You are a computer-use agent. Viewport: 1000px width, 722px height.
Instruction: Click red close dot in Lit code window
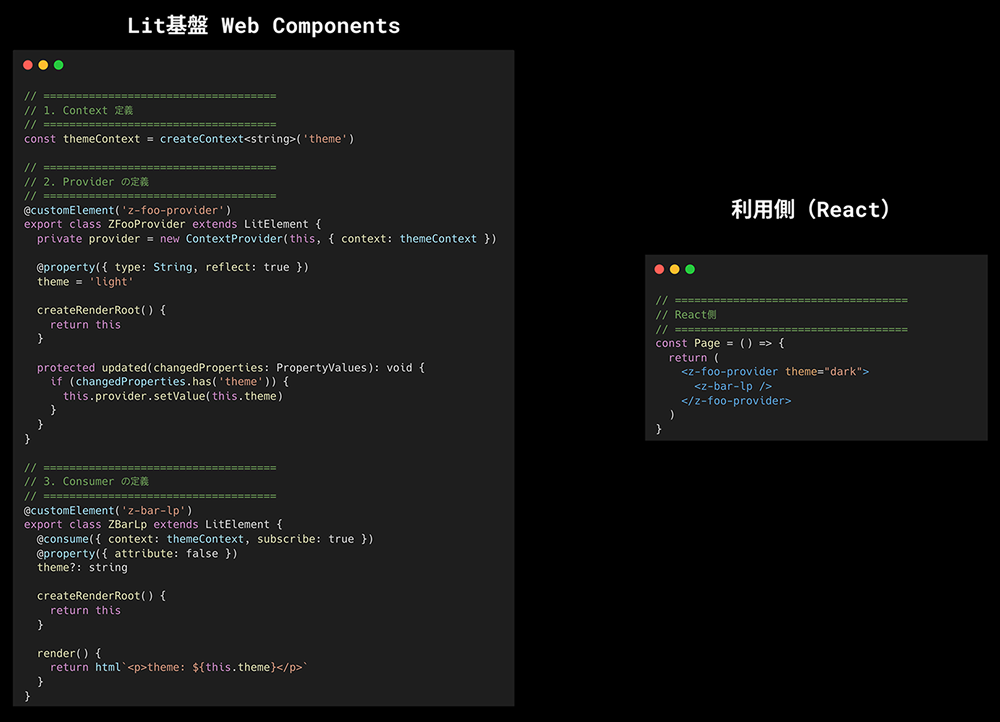tap(28, 65)
